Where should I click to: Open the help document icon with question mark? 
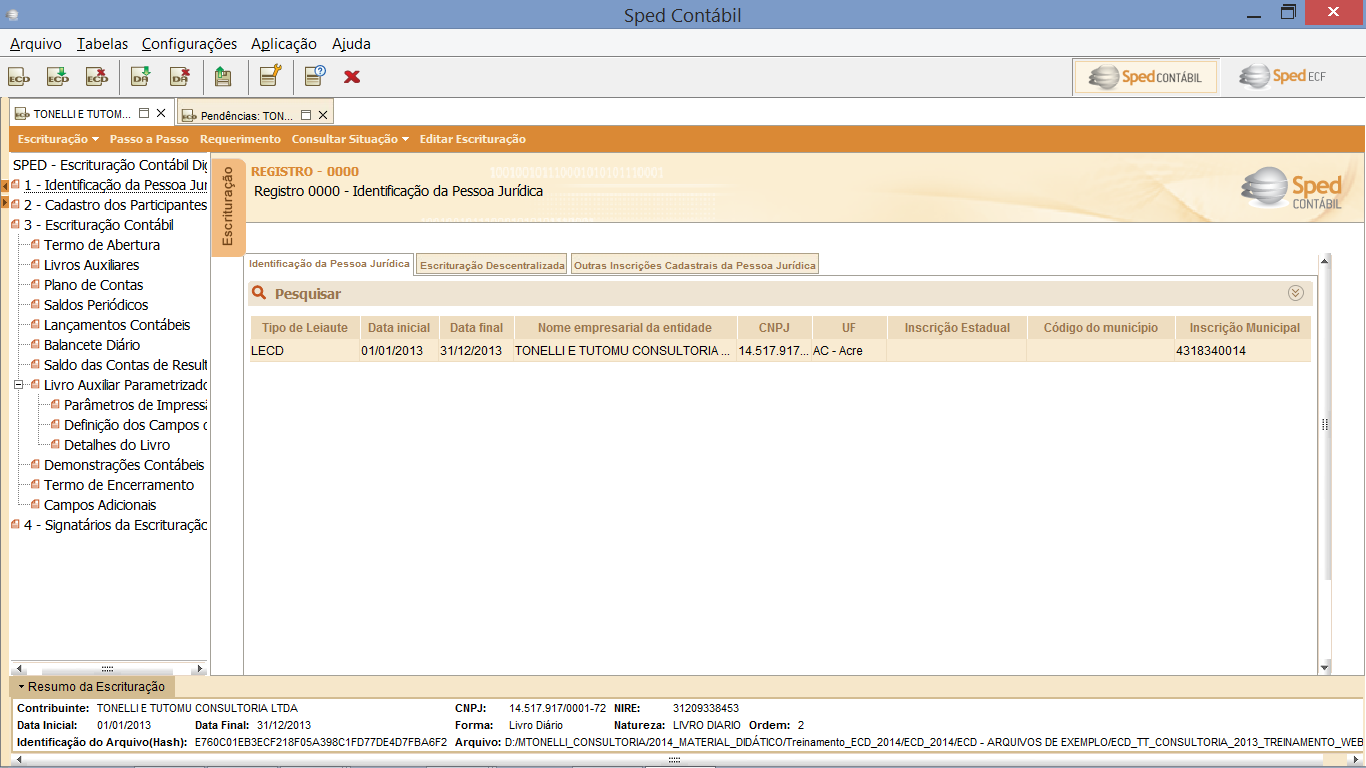pyautogui.click(x=315, y=76)
